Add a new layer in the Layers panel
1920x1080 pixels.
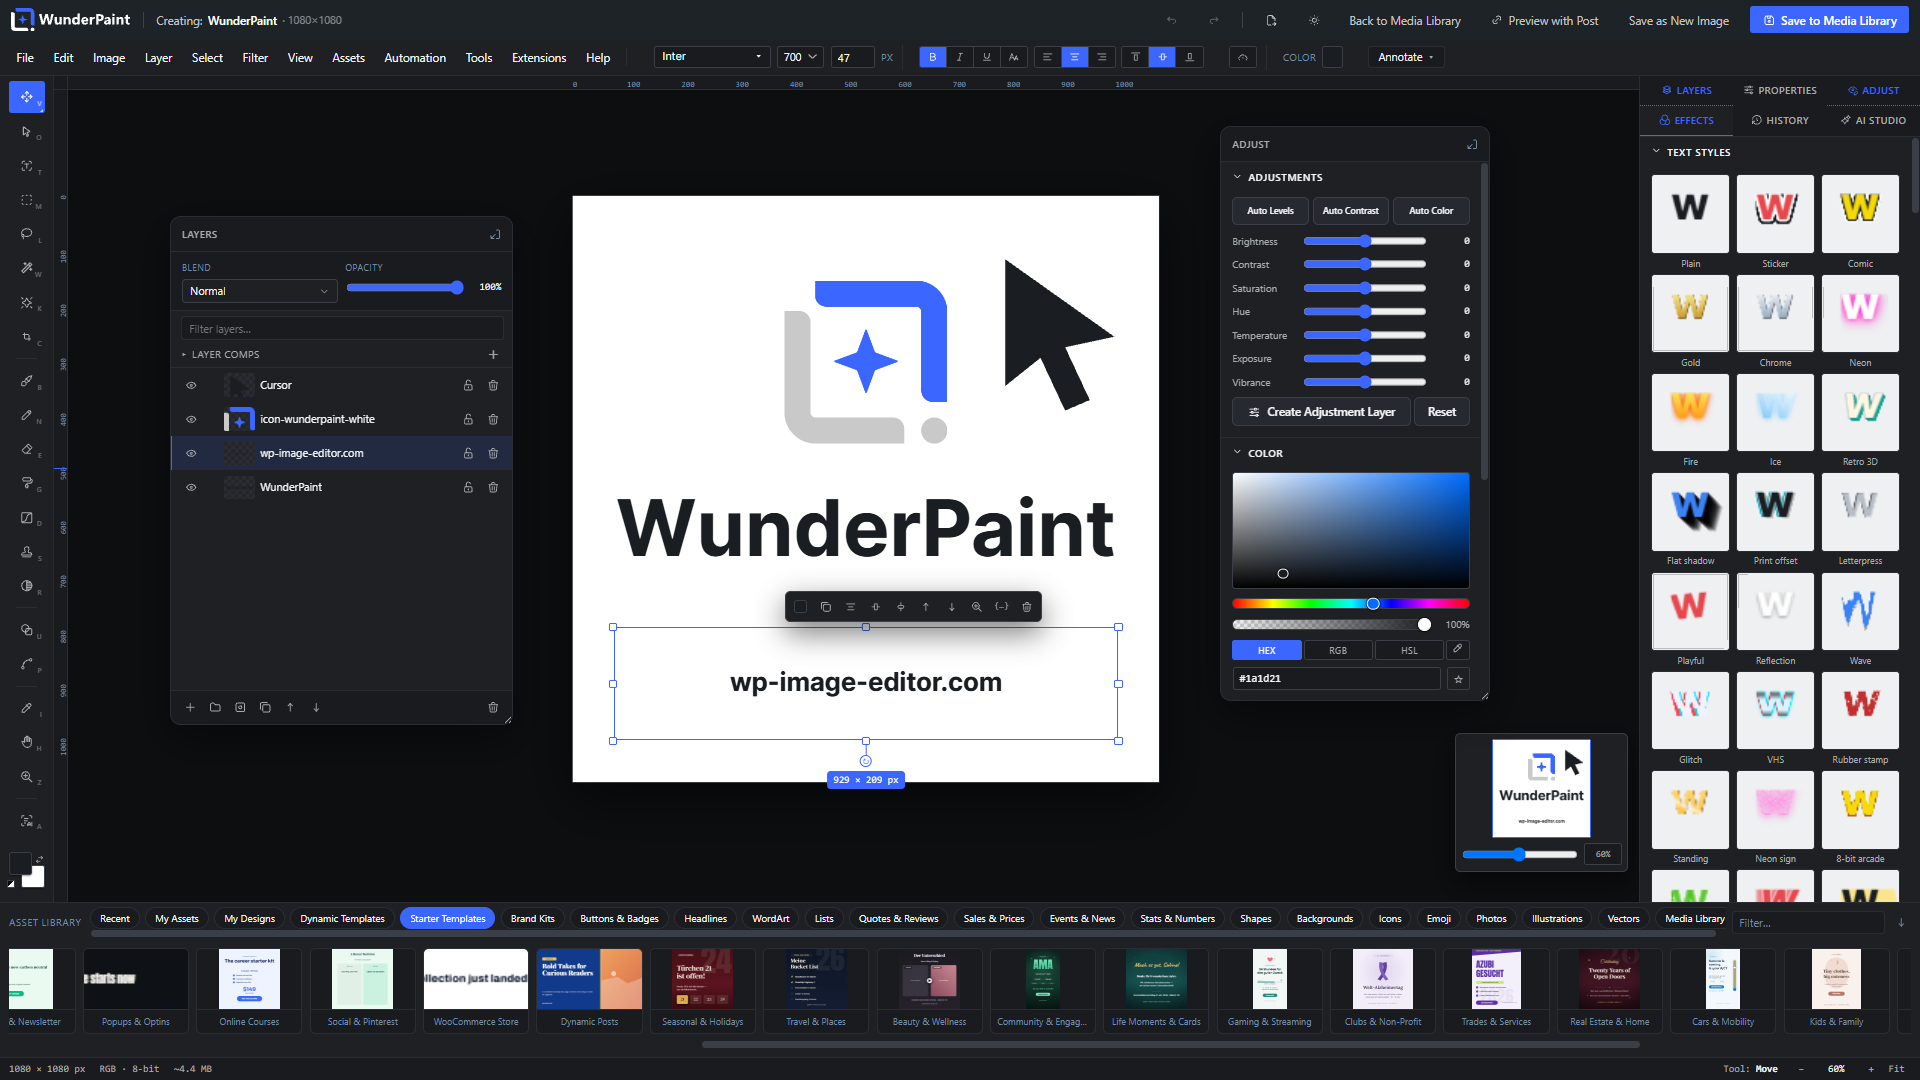click(190, 707)
